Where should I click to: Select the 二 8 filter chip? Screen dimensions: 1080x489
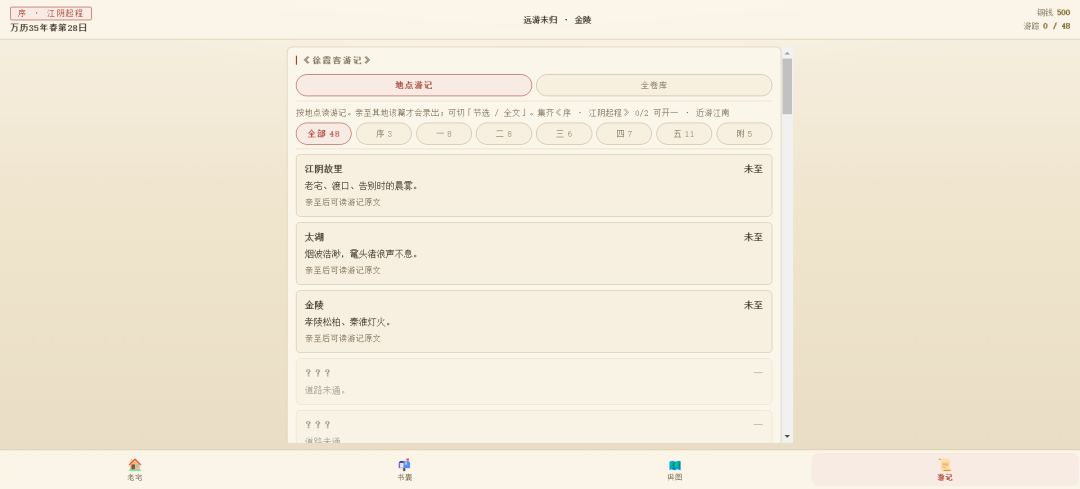503,134
